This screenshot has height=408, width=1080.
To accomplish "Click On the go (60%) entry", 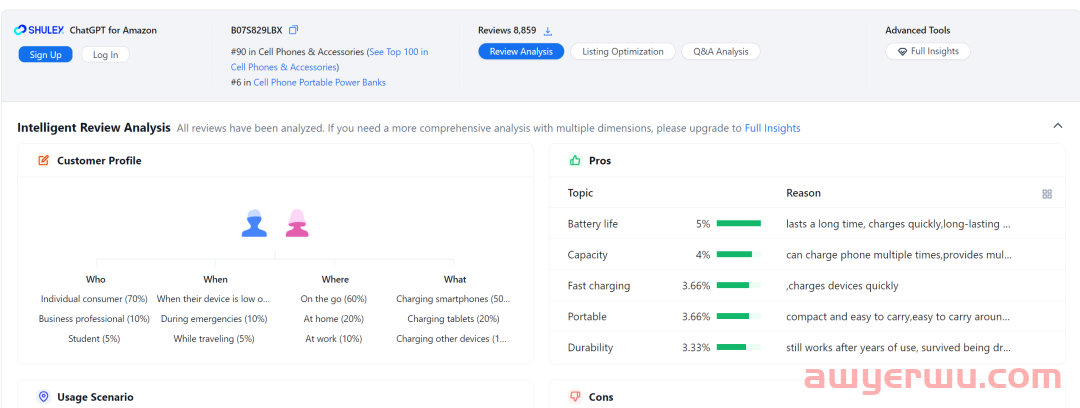I will [x=333, y=299].
